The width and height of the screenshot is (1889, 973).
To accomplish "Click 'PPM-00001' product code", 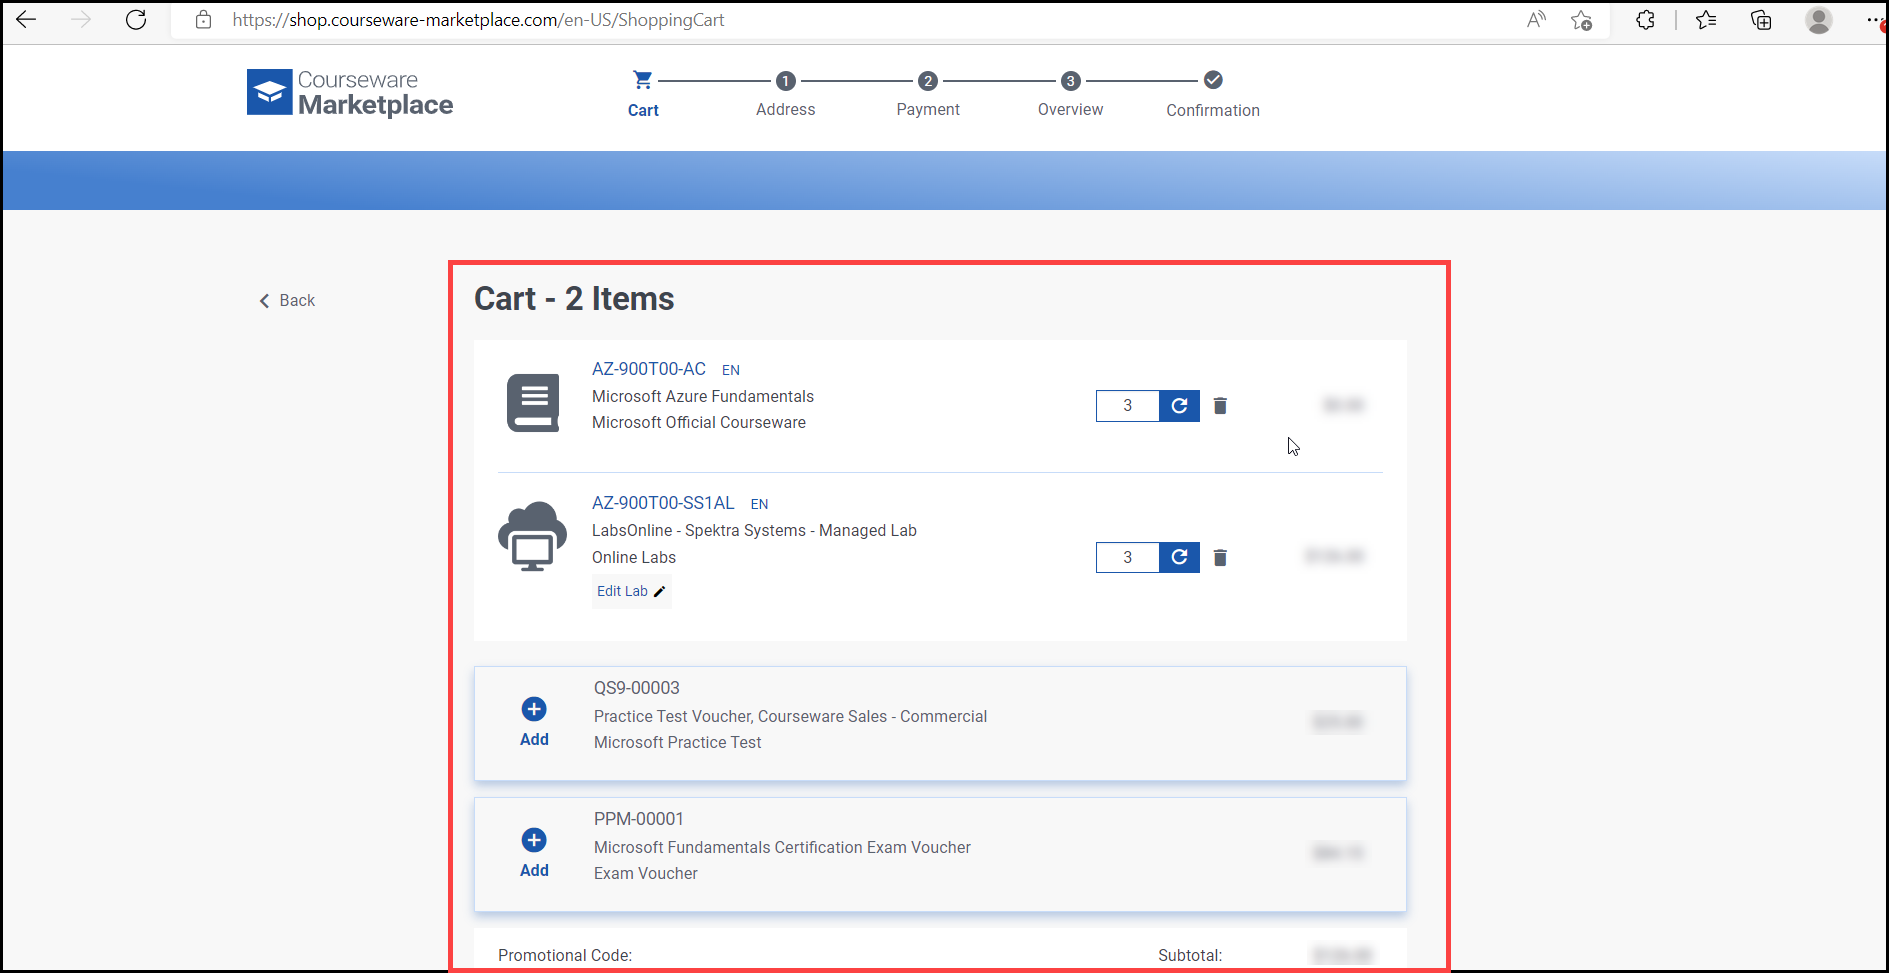I will [x=639, y=819].
